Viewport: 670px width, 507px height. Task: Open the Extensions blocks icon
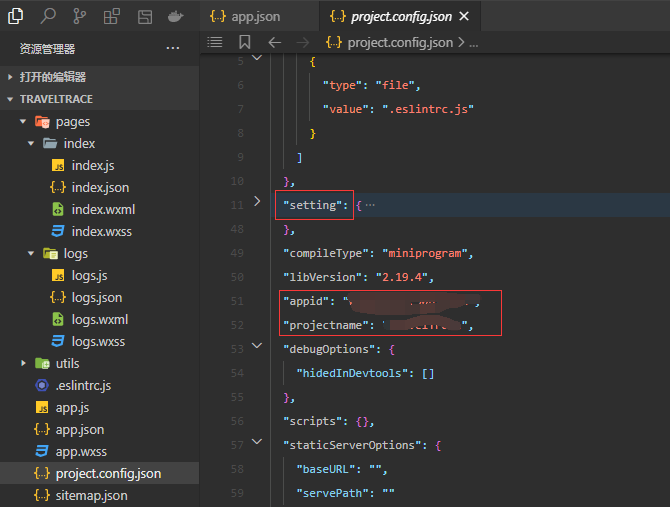pos(112,17)
